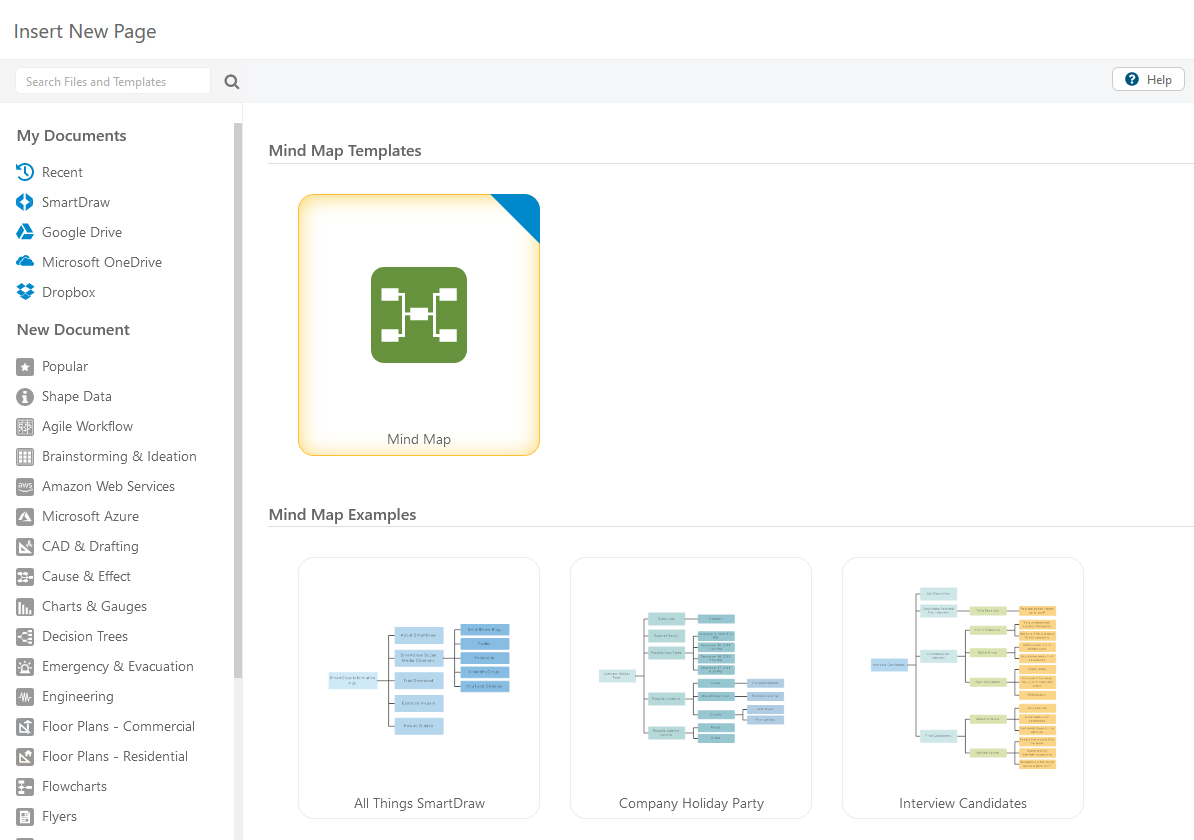This screenshot has height=840, width=1194.
Task: Select the Emergency & Evacuation category
Action: click(x=117, y=666)
